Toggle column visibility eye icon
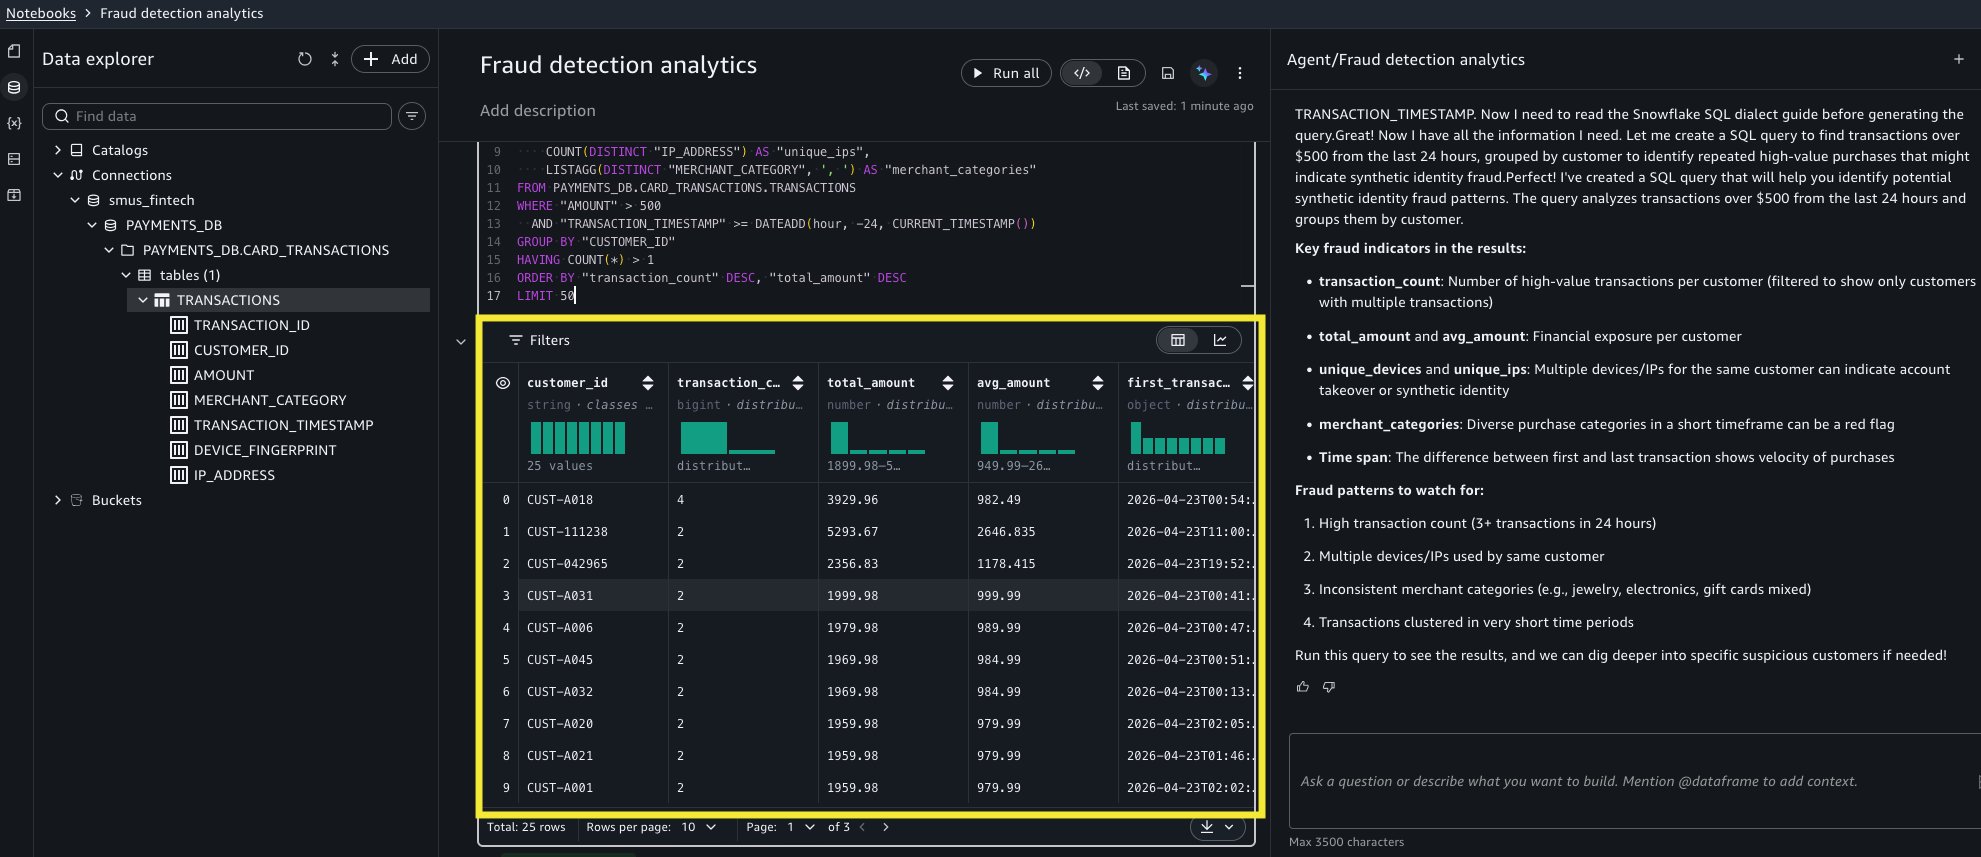 click(x=503, y=383)
